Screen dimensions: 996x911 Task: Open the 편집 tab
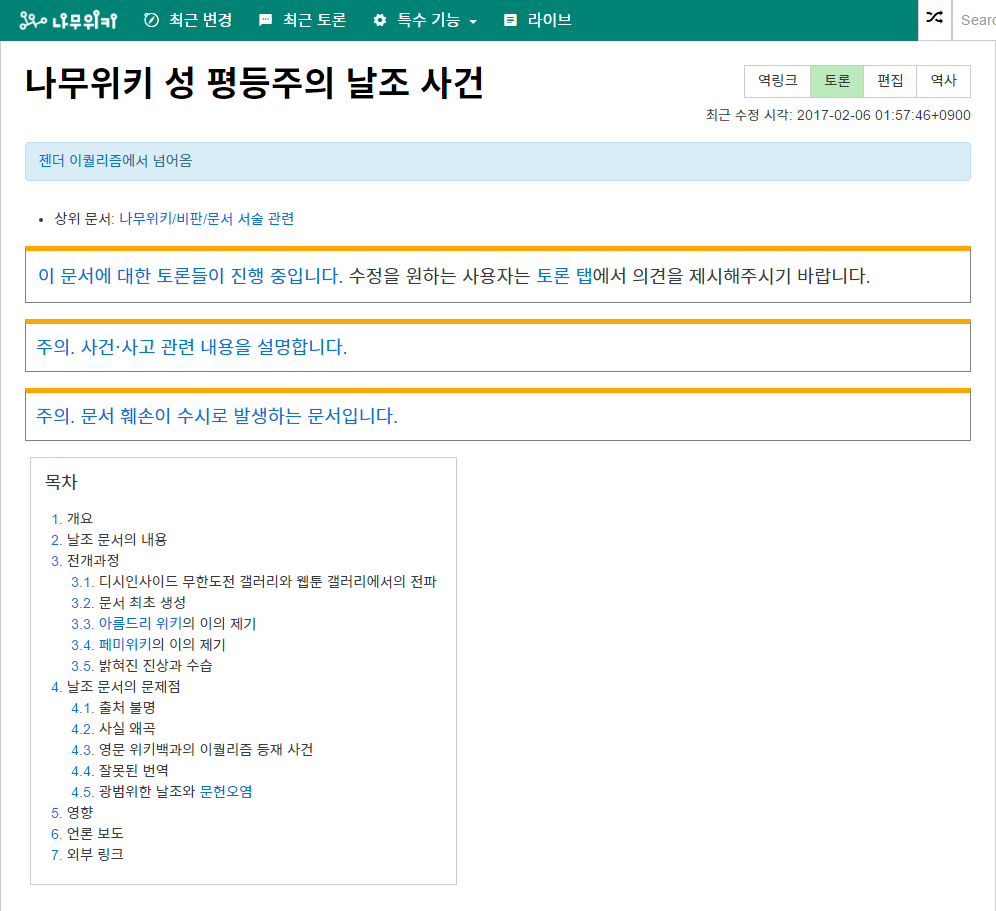click(890, 81)
